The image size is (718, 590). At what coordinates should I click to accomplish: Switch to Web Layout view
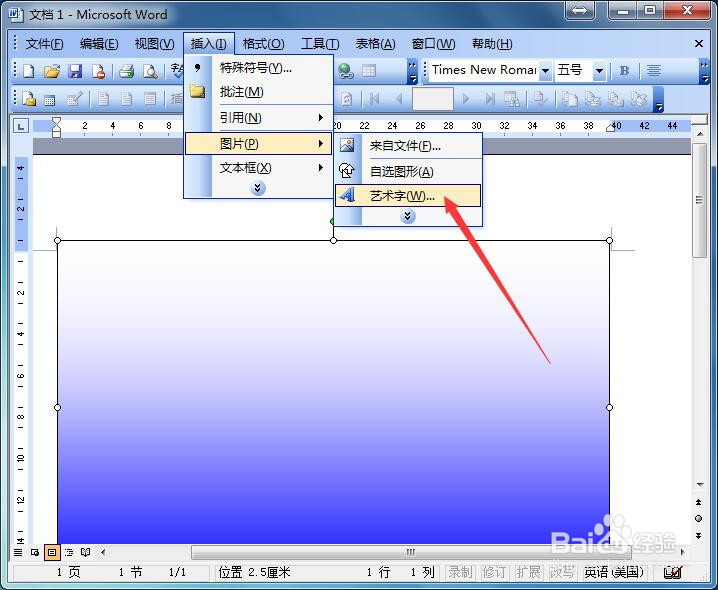pyautogui.click(x=34, y=552)
